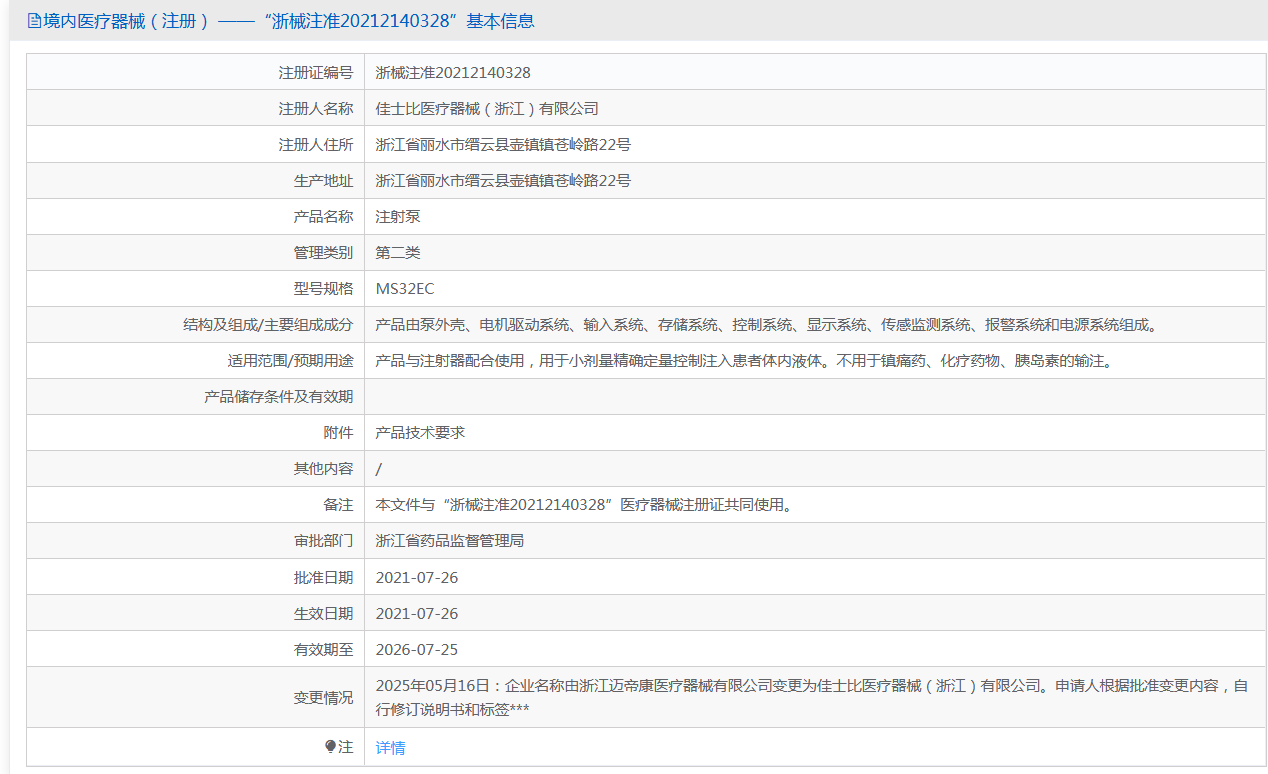Viewport: 1268px width, 774px height.
Task: Click the 管理类别 label
Action: [323, 253]
